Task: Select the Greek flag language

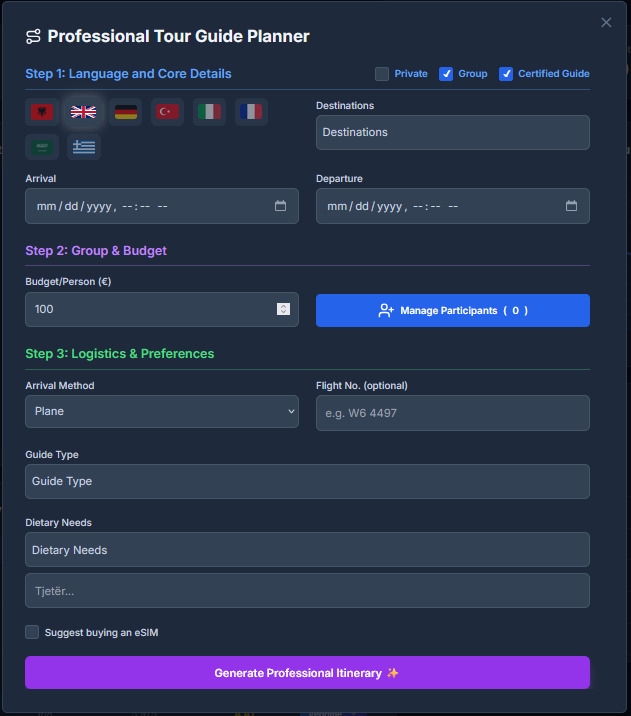Action: pos(83,147)
